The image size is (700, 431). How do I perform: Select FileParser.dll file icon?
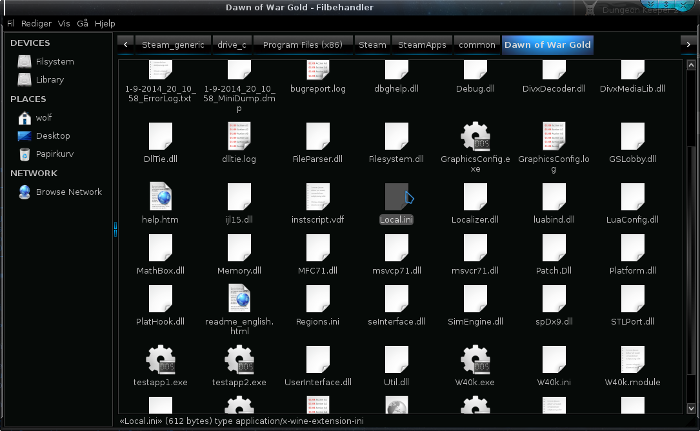[318, 136]
